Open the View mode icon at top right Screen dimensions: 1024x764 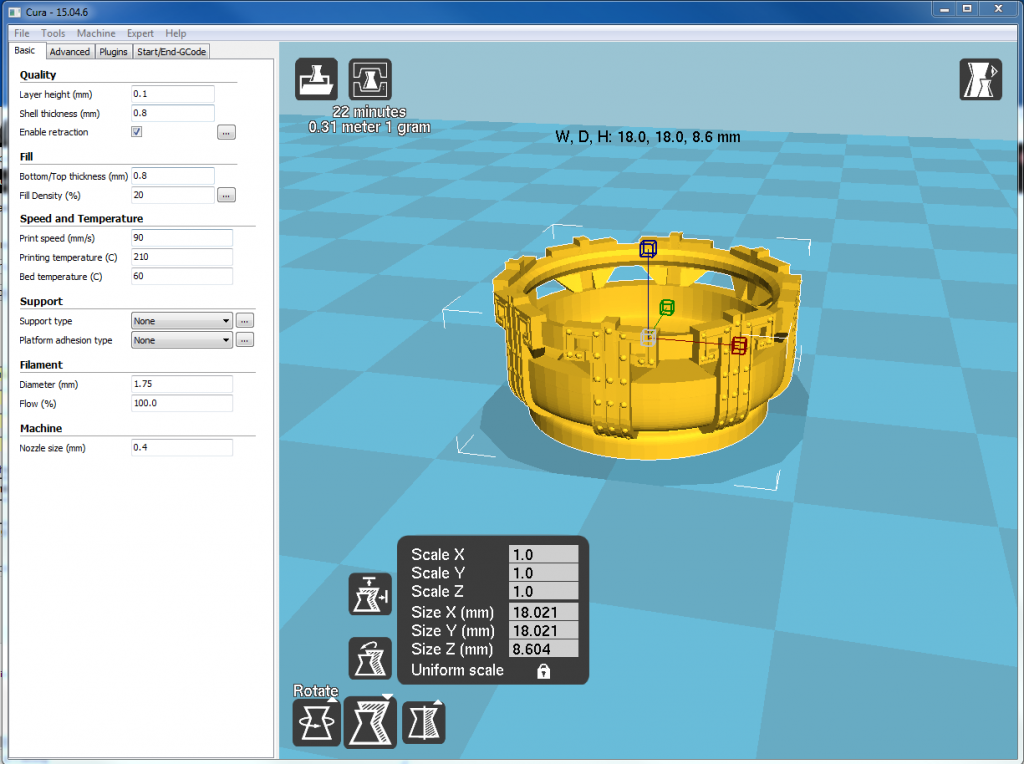click(980, 80)
